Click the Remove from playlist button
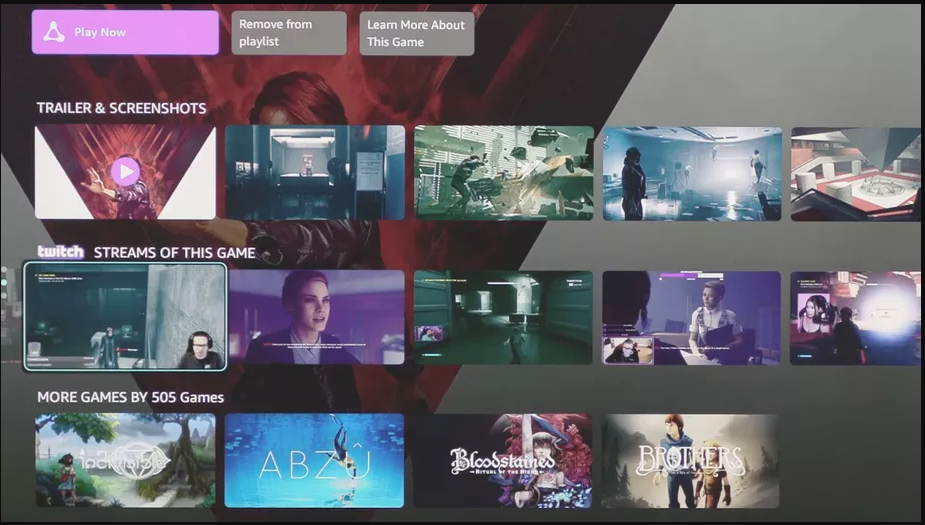 pos(288,33)
